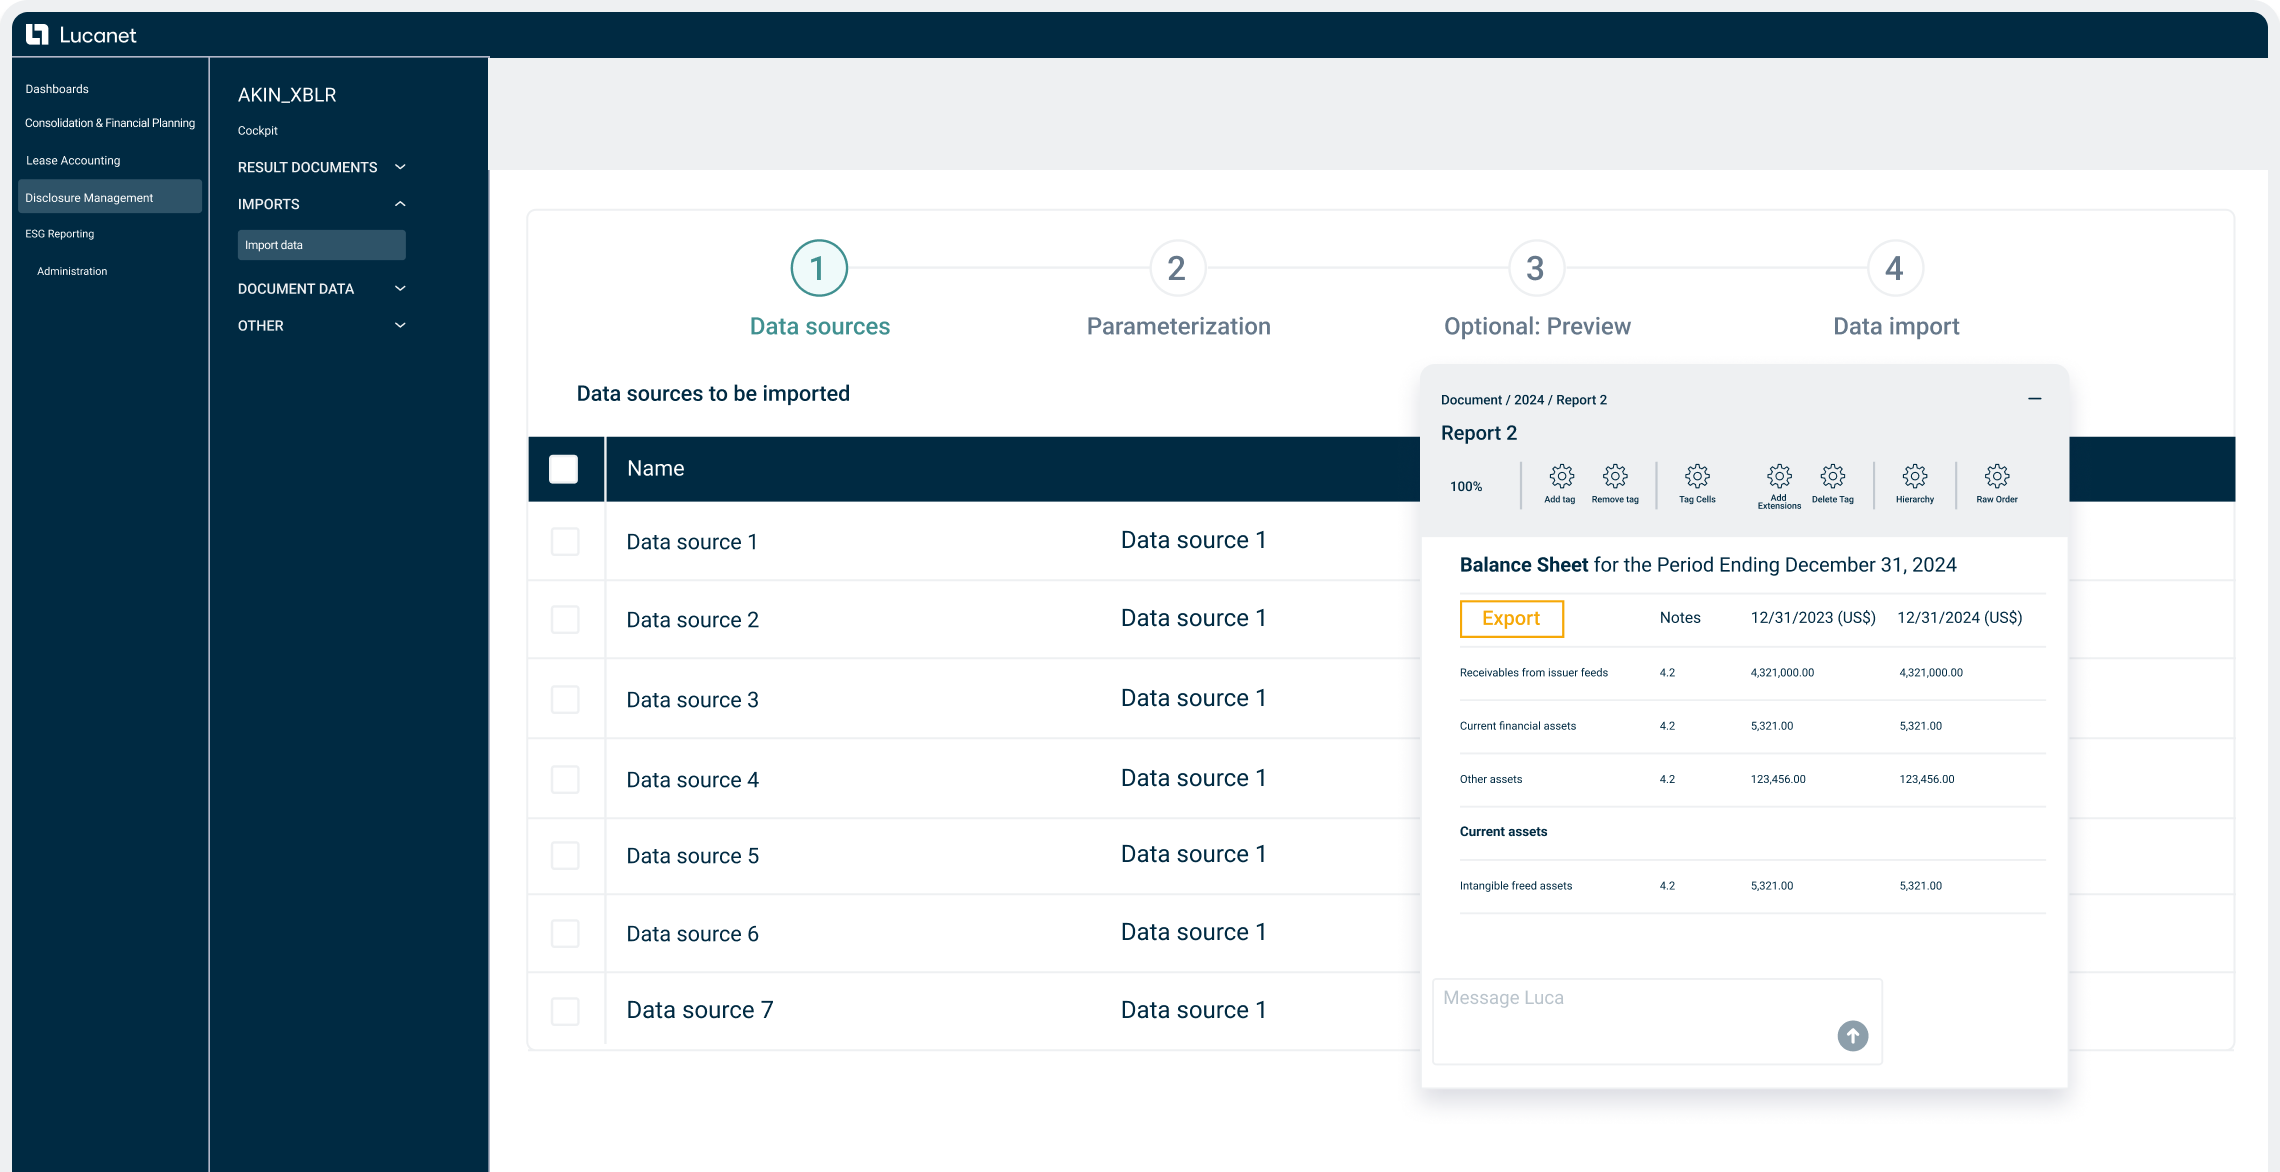Screen dimensions: 2280x1172
Task: Click the Delete Tag gear icon
Action: tap(1832, 475)
